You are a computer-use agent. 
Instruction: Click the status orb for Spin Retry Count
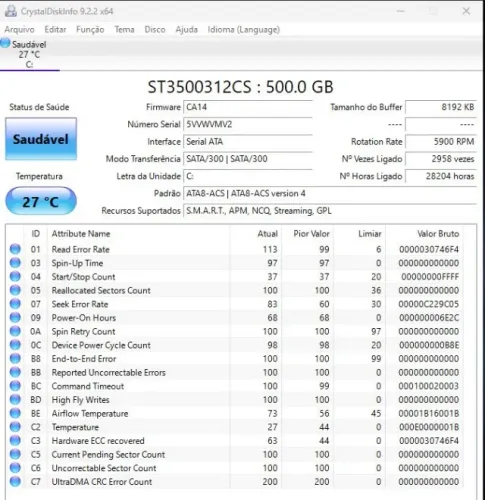[x=15, y=331]
